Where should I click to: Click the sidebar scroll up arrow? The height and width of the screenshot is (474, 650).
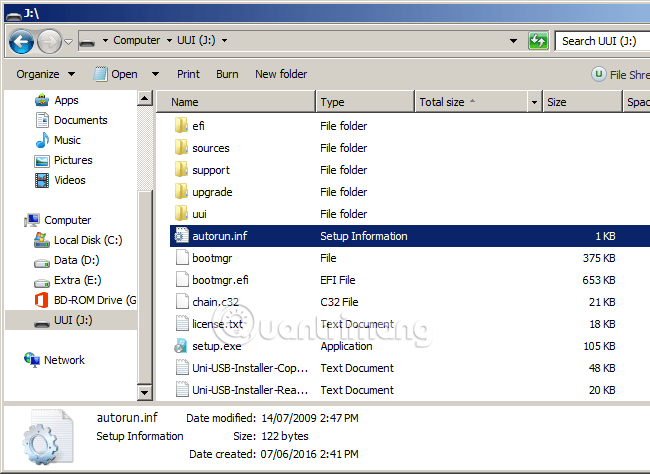[x=144, y=98]
